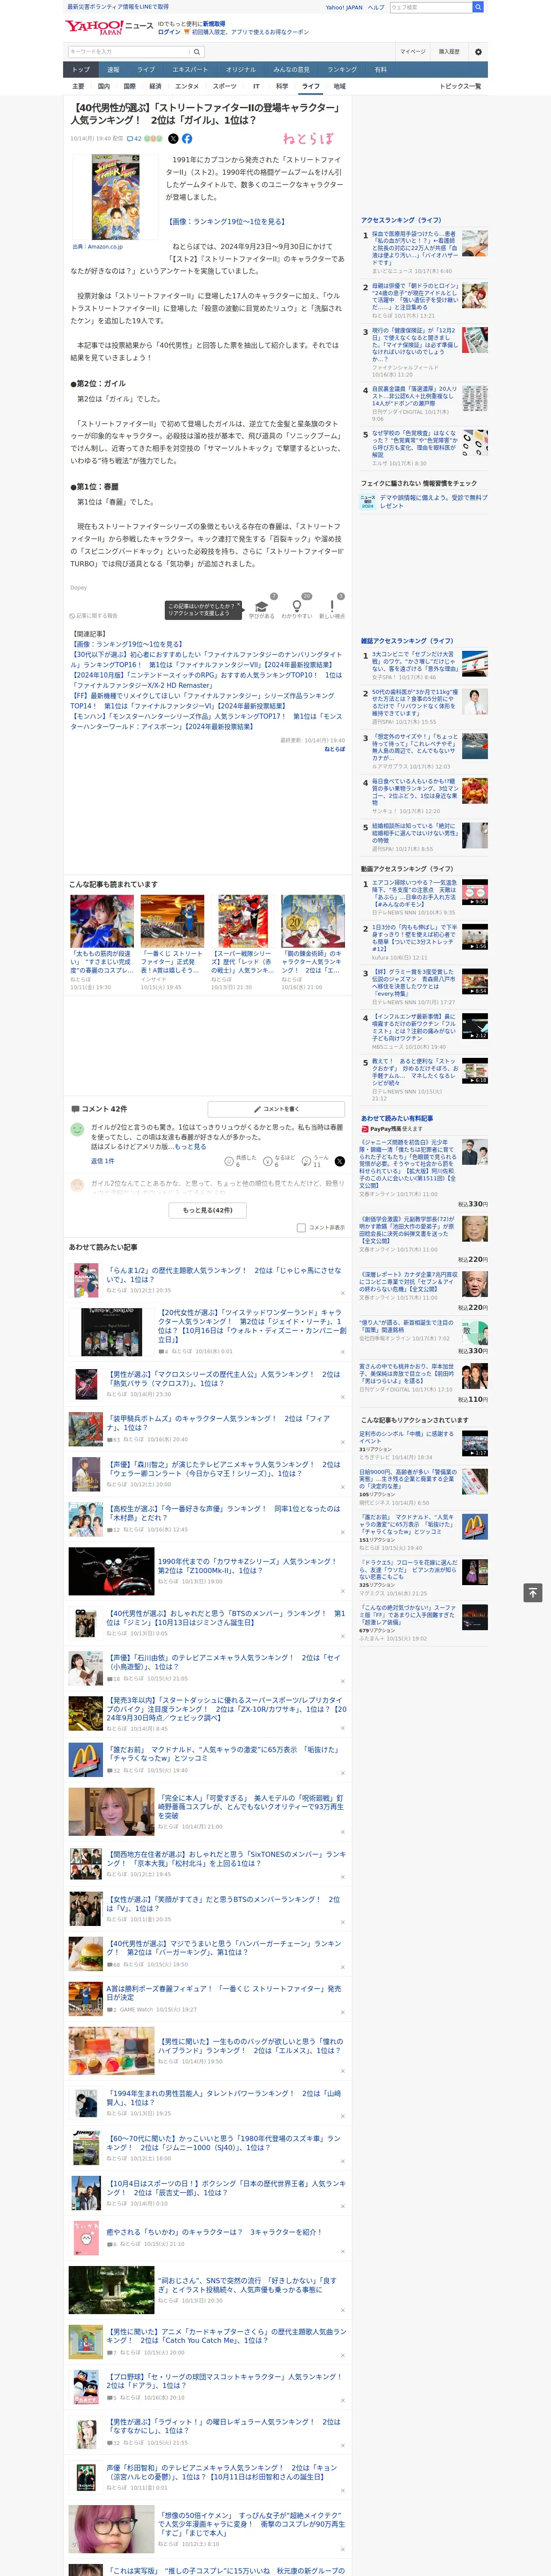Open the 速報 tab

(113, 70)
